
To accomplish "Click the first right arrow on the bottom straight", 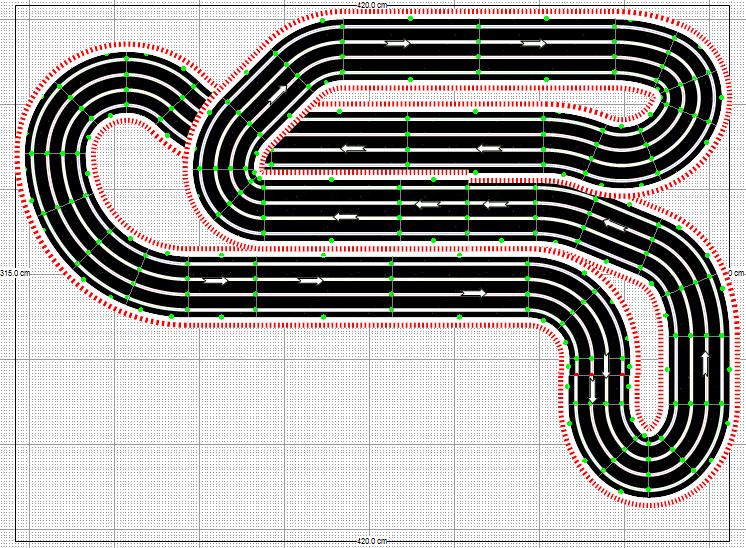I will click(x=216, y=280).
